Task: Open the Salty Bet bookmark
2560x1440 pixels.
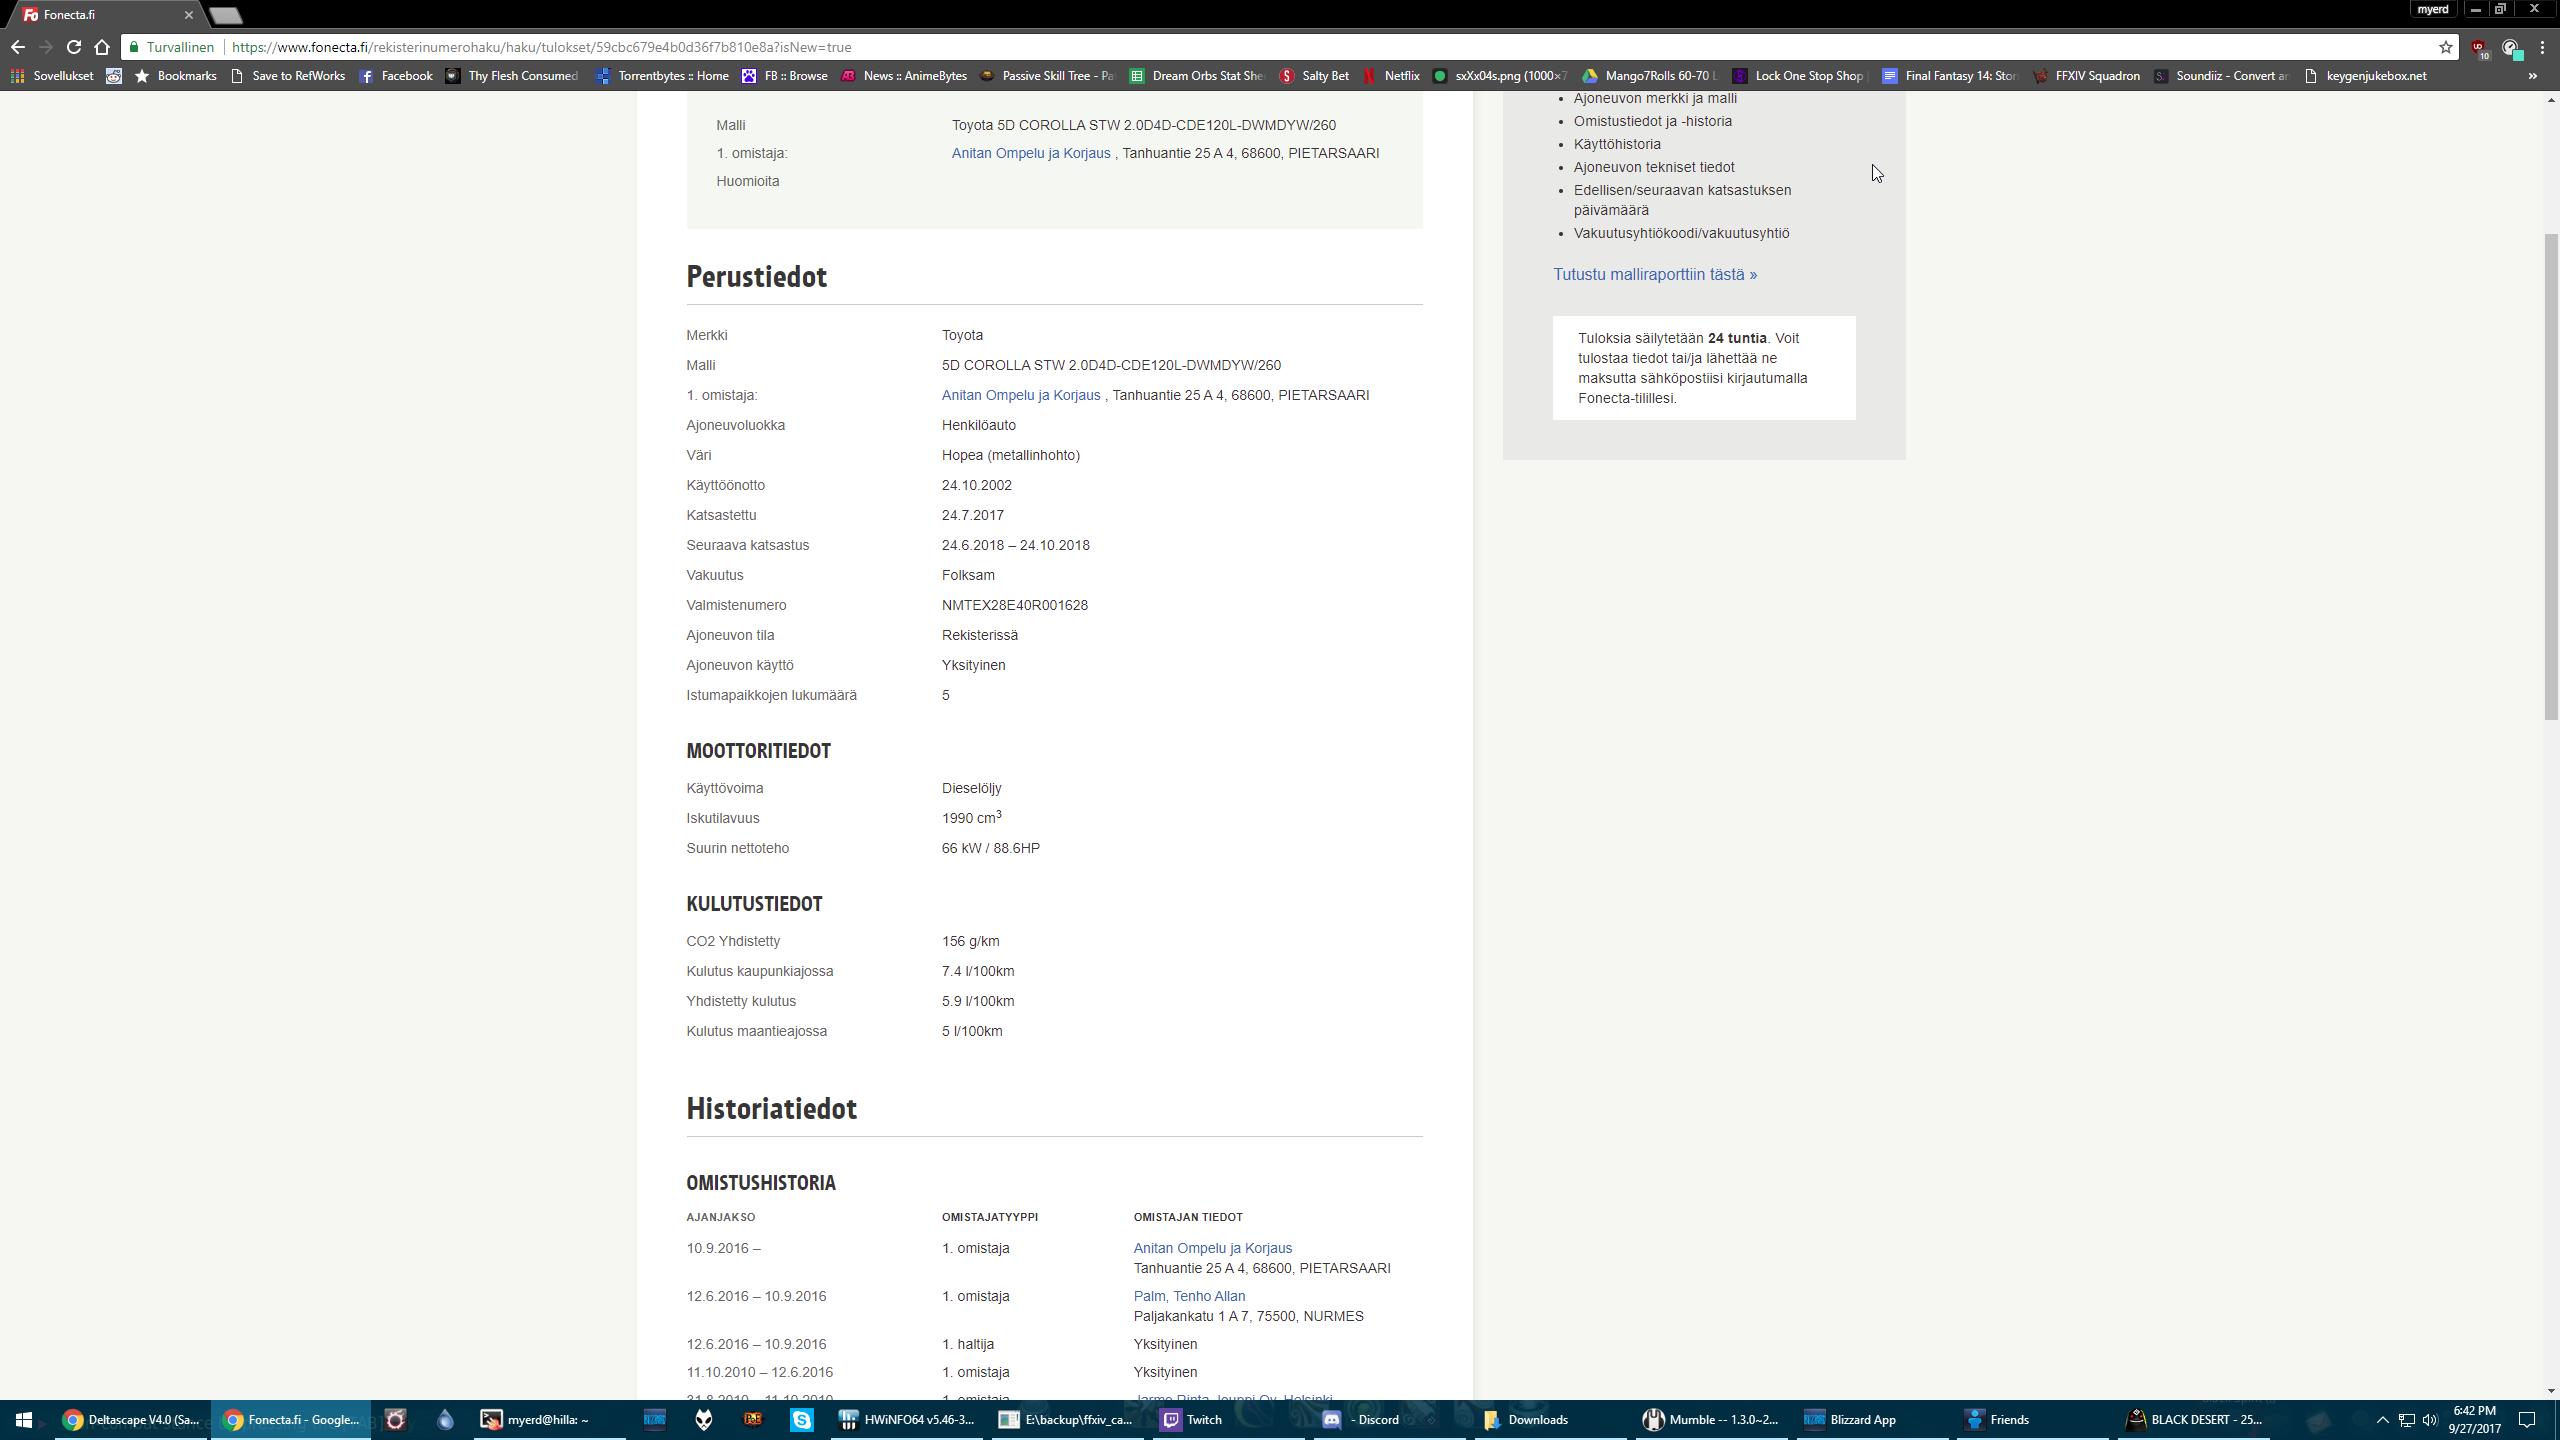Action: click(1314, 76)
